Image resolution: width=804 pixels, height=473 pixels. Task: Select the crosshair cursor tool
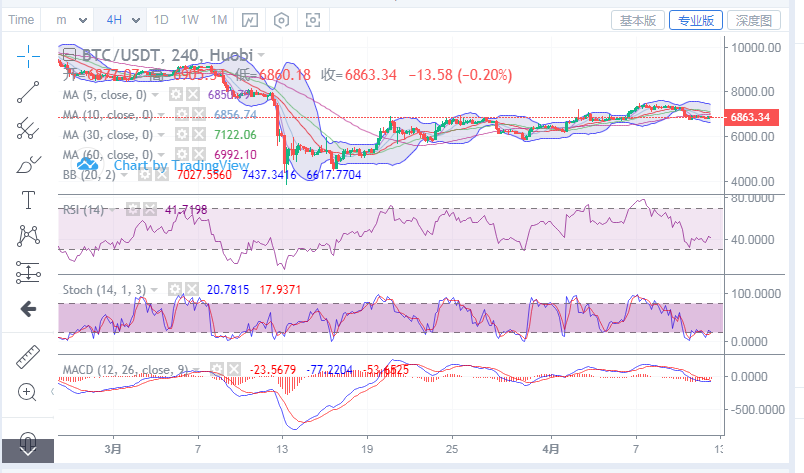click(x=28, y=55)
